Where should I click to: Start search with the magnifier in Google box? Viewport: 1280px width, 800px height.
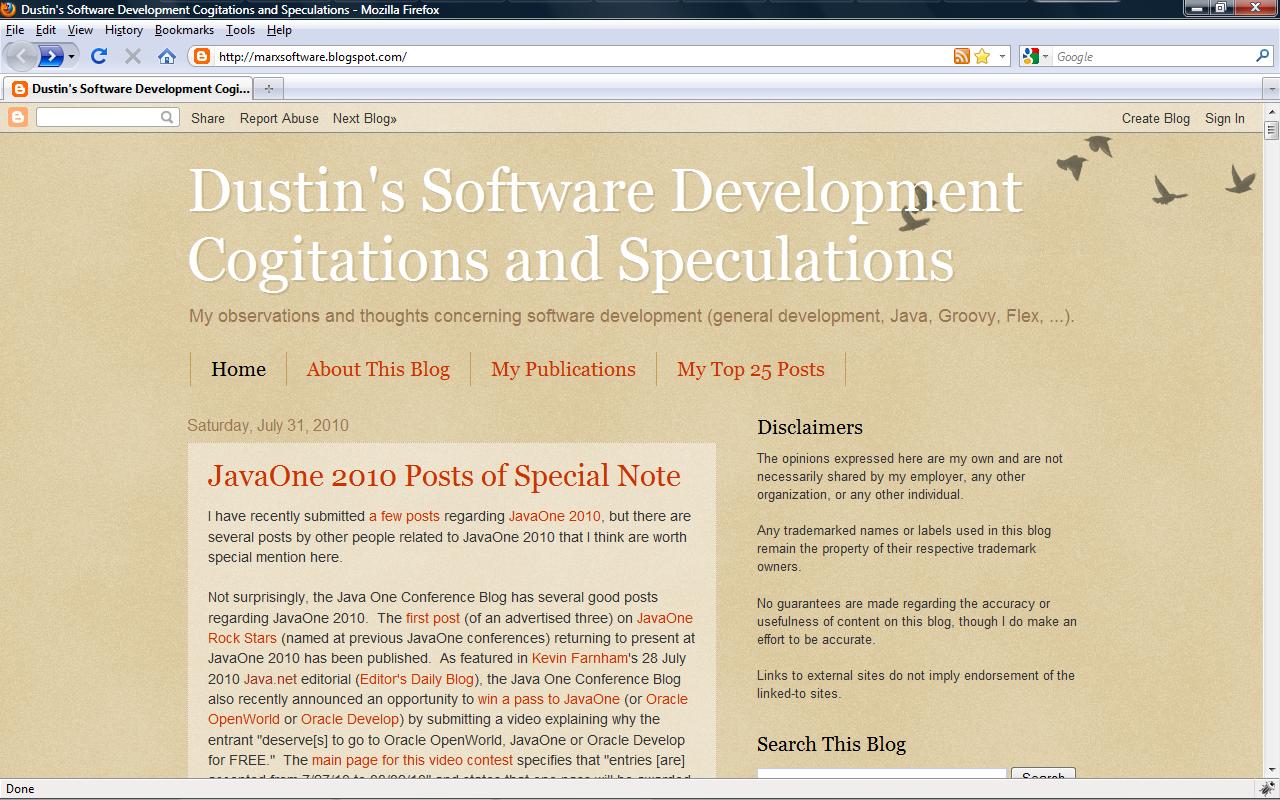(1263, 56)
